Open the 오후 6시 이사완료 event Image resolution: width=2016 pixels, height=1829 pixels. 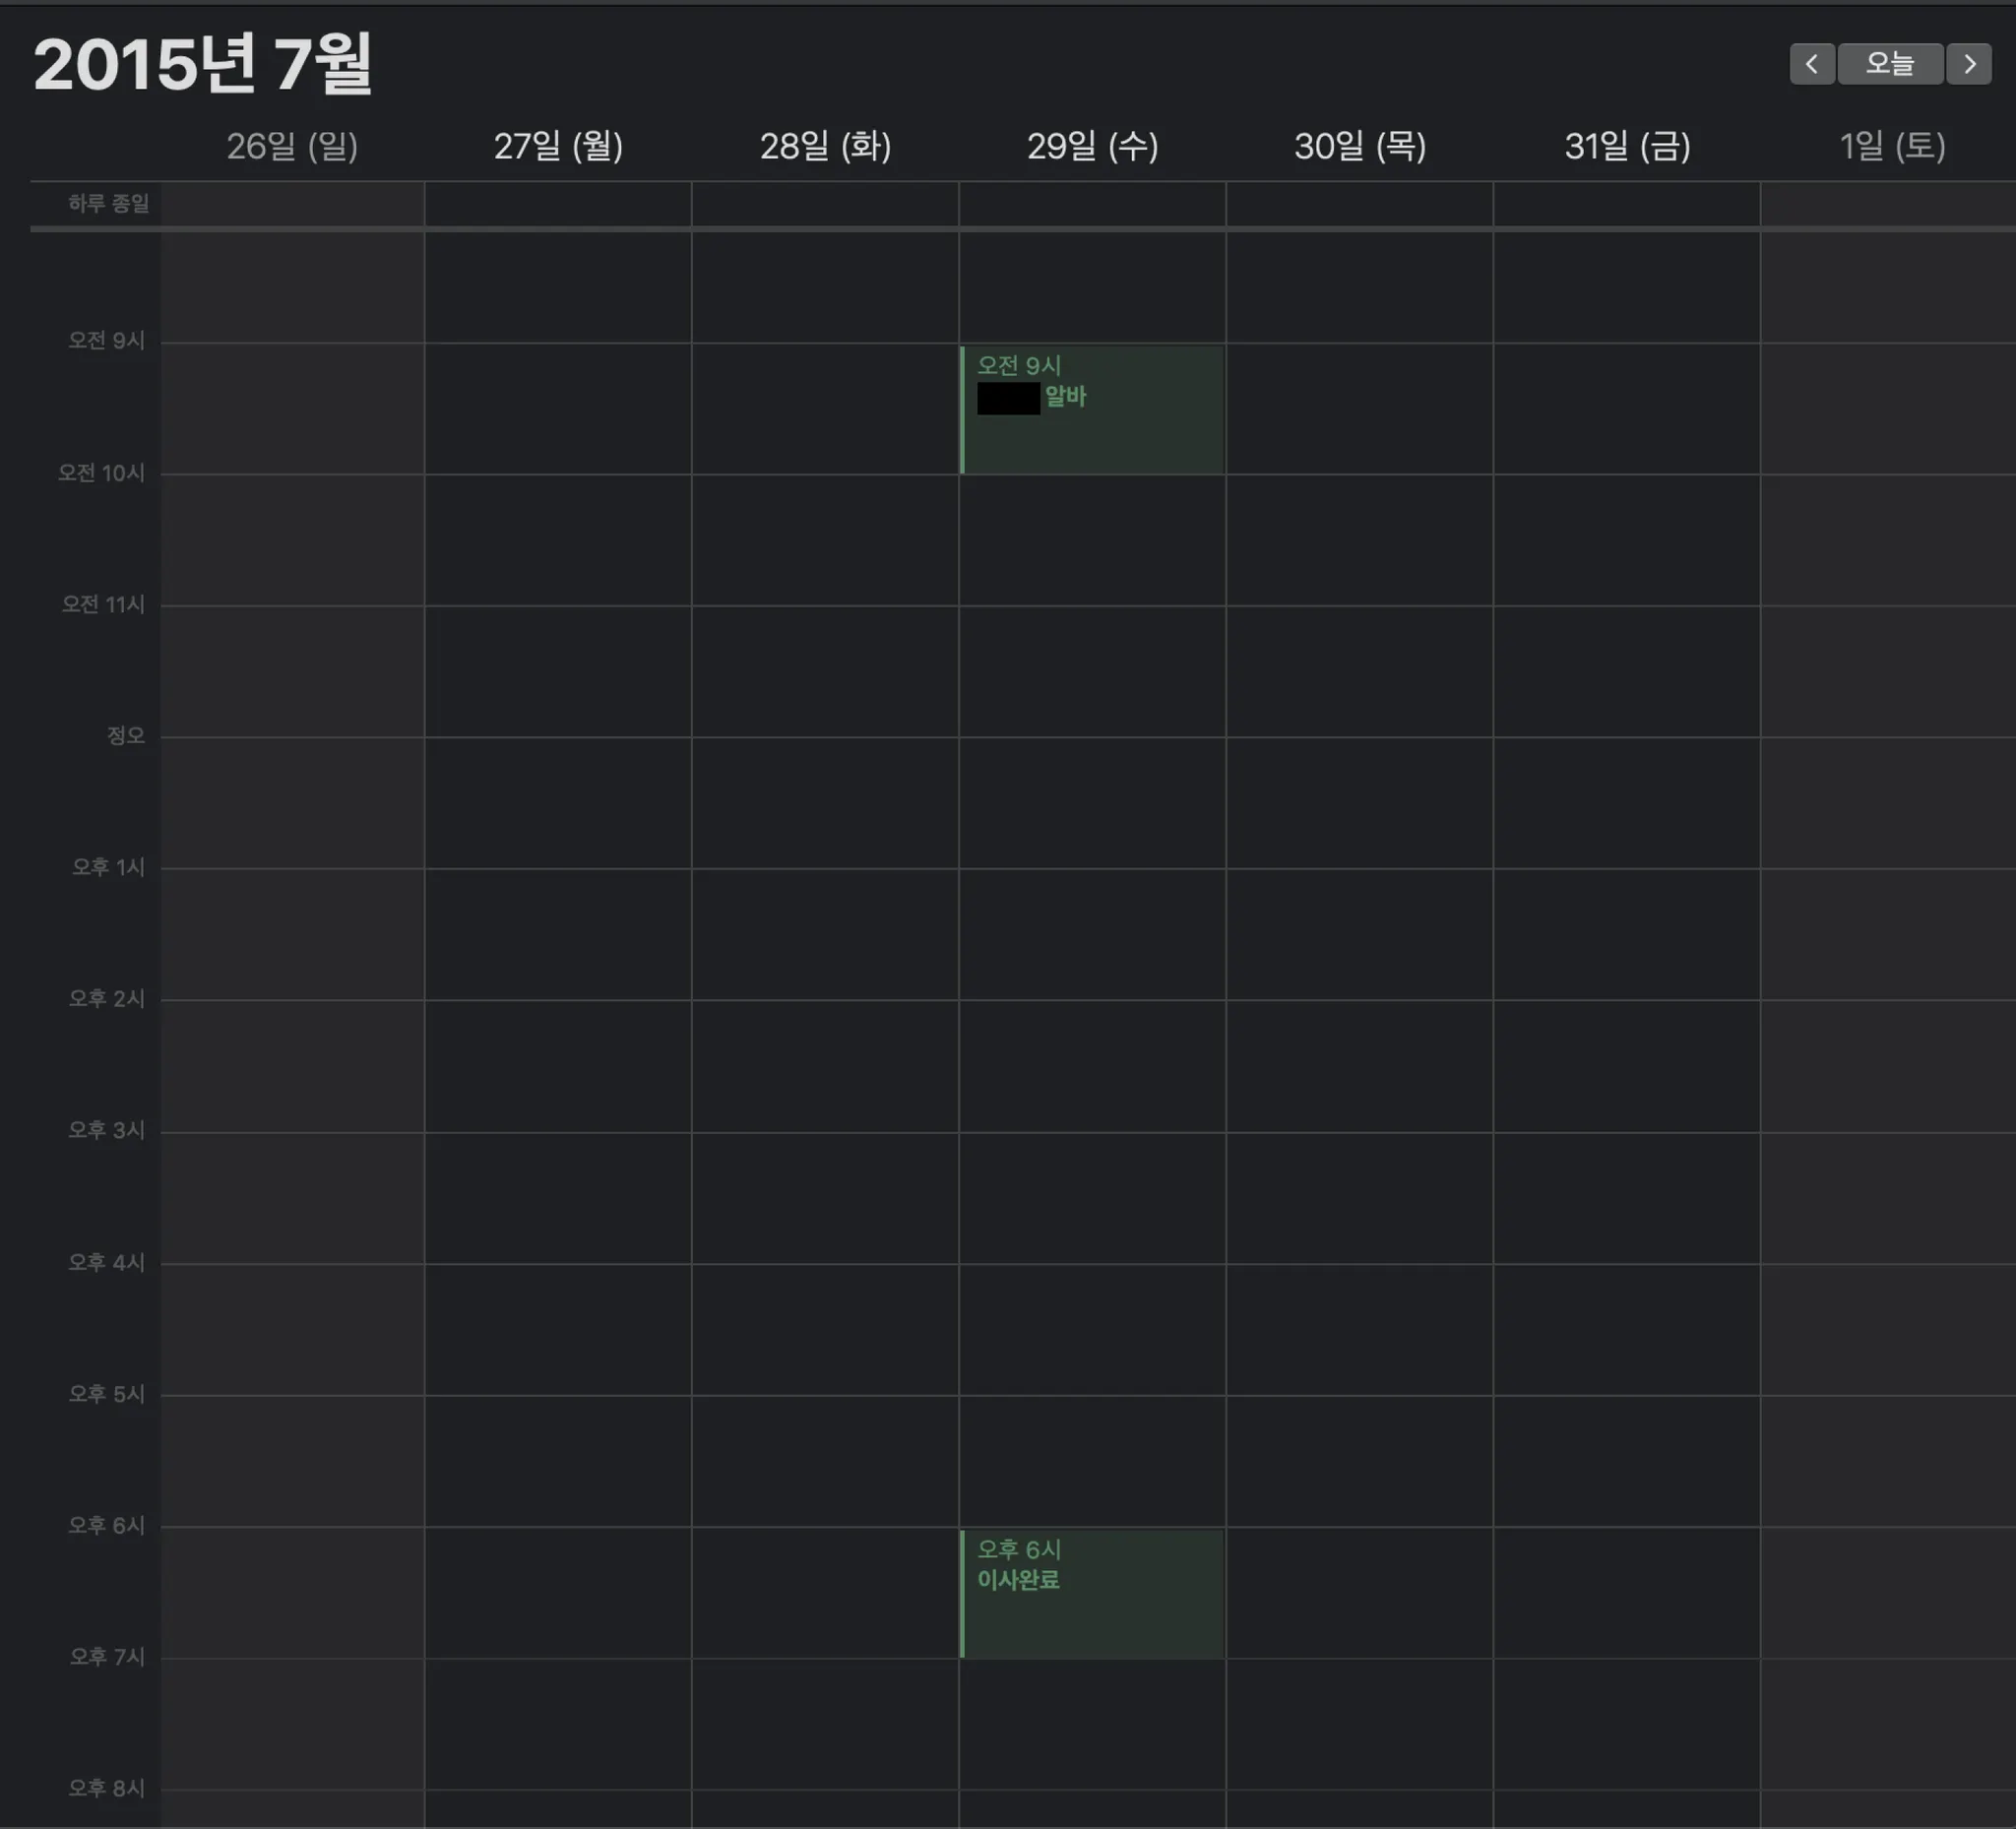coord(1091,1593)
